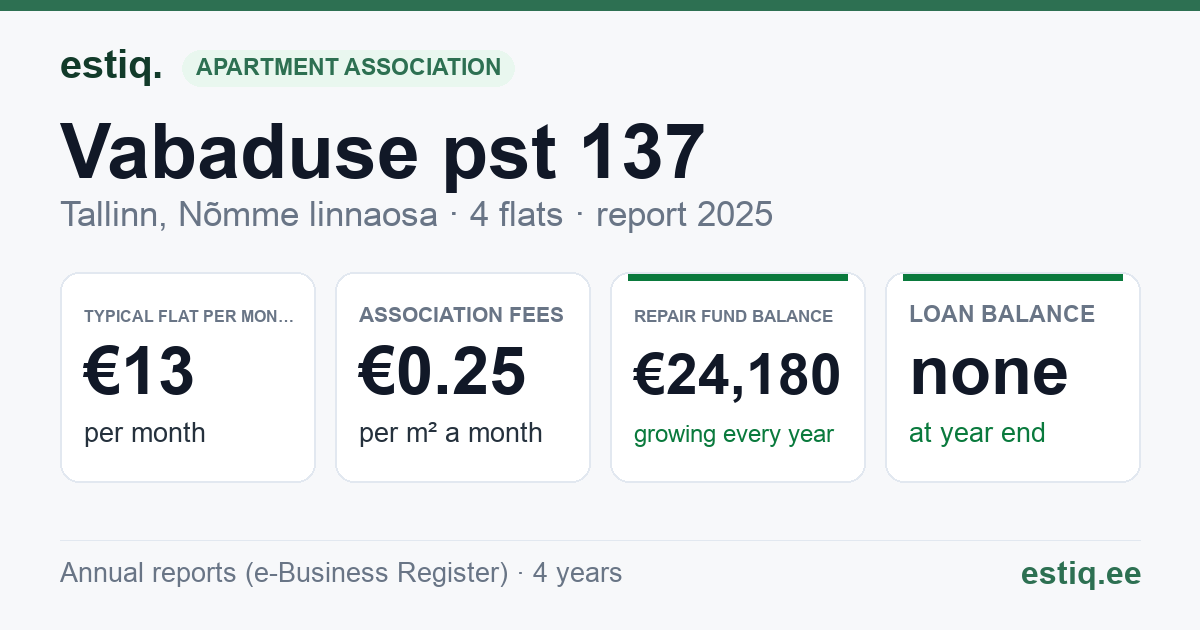Screen dimensions: 1200x630
Task: Click 'growing every year' text
Action: tap(734, 435)
